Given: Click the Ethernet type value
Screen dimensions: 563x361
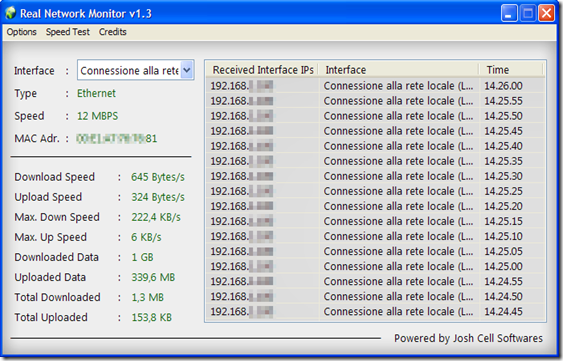Looking at the screenshot, I should (96, 93).
